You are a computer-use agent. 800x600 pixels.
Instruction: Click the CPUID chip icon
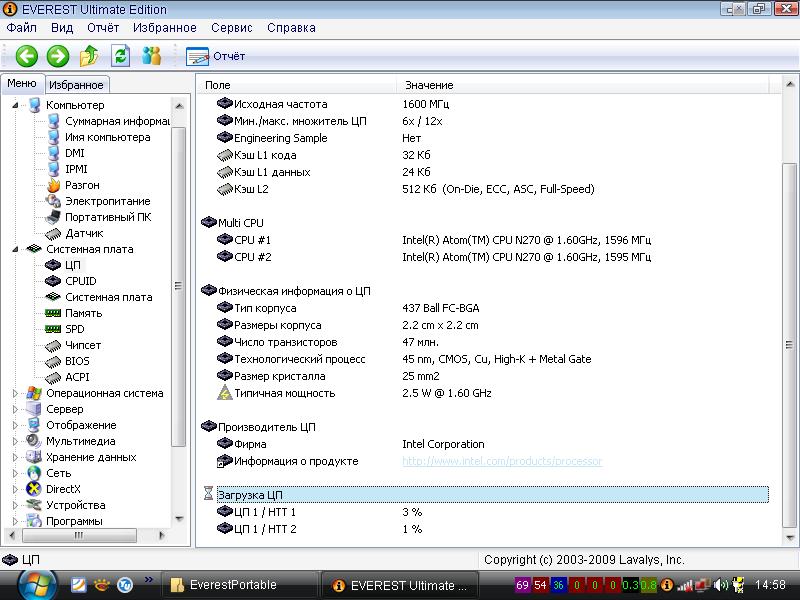tap(53, 281)
